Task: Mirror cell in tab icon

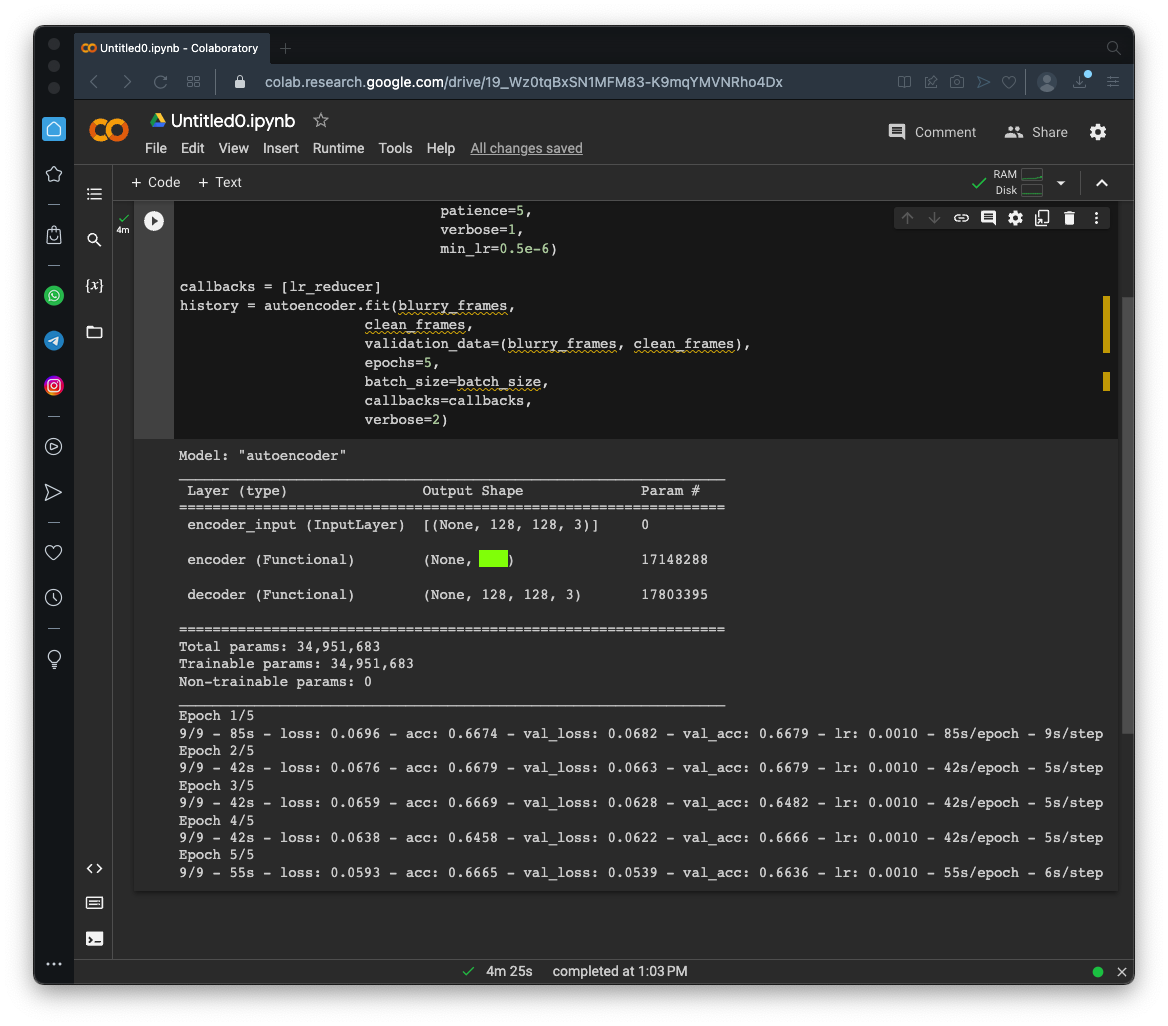Action: point(1042,218)
